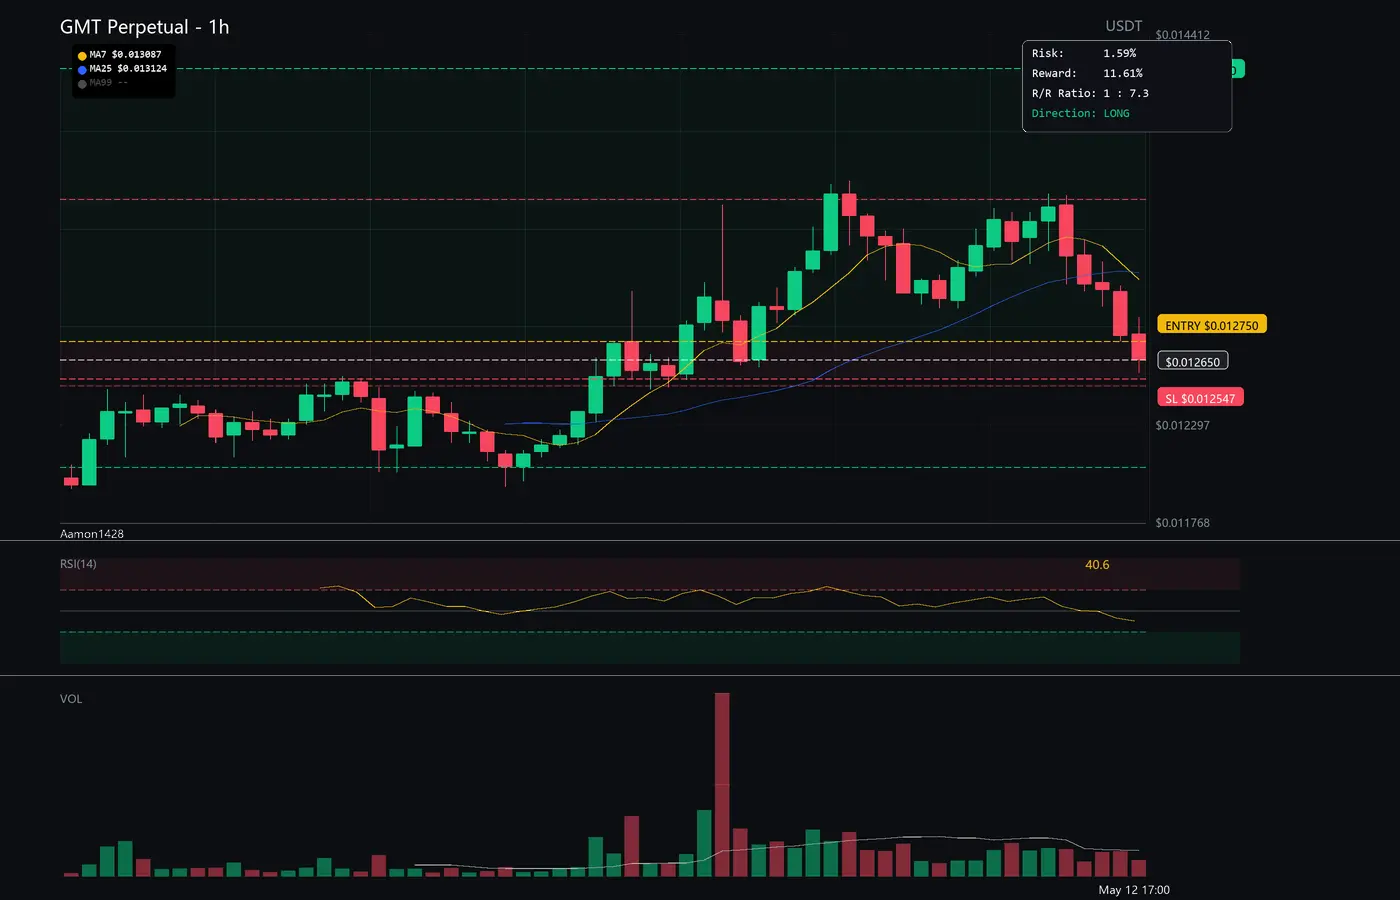The width and height of the screenshot is (1400, 900).
Task: Click the SL $0.012547 stop-loss tag
Action: coord(1200,398)
